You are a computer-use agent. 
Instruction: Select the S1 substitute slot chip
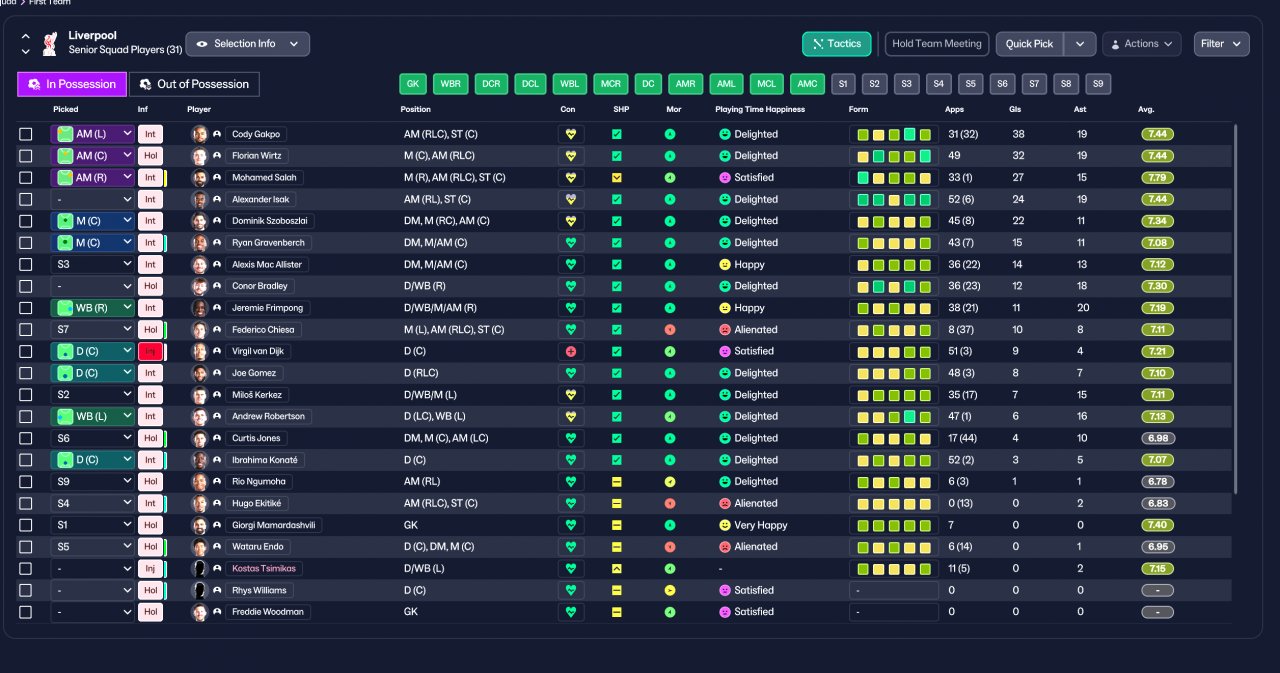pos(843,84)
